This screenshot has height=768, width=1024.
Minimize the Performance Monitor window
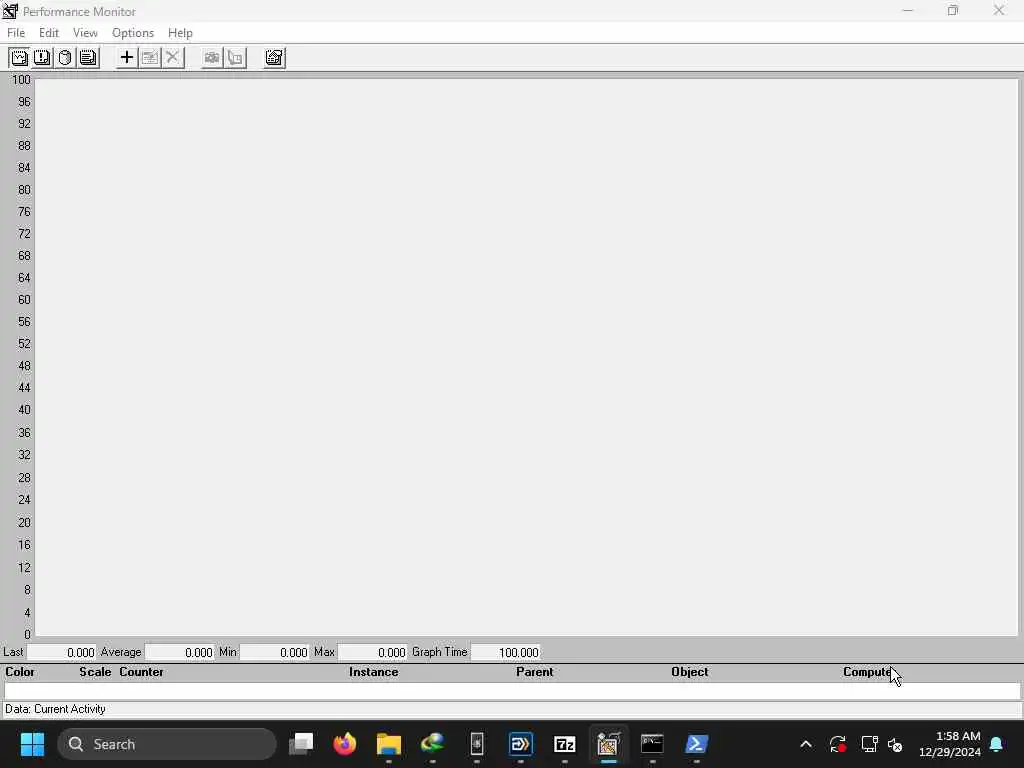[x=908, y=10]
